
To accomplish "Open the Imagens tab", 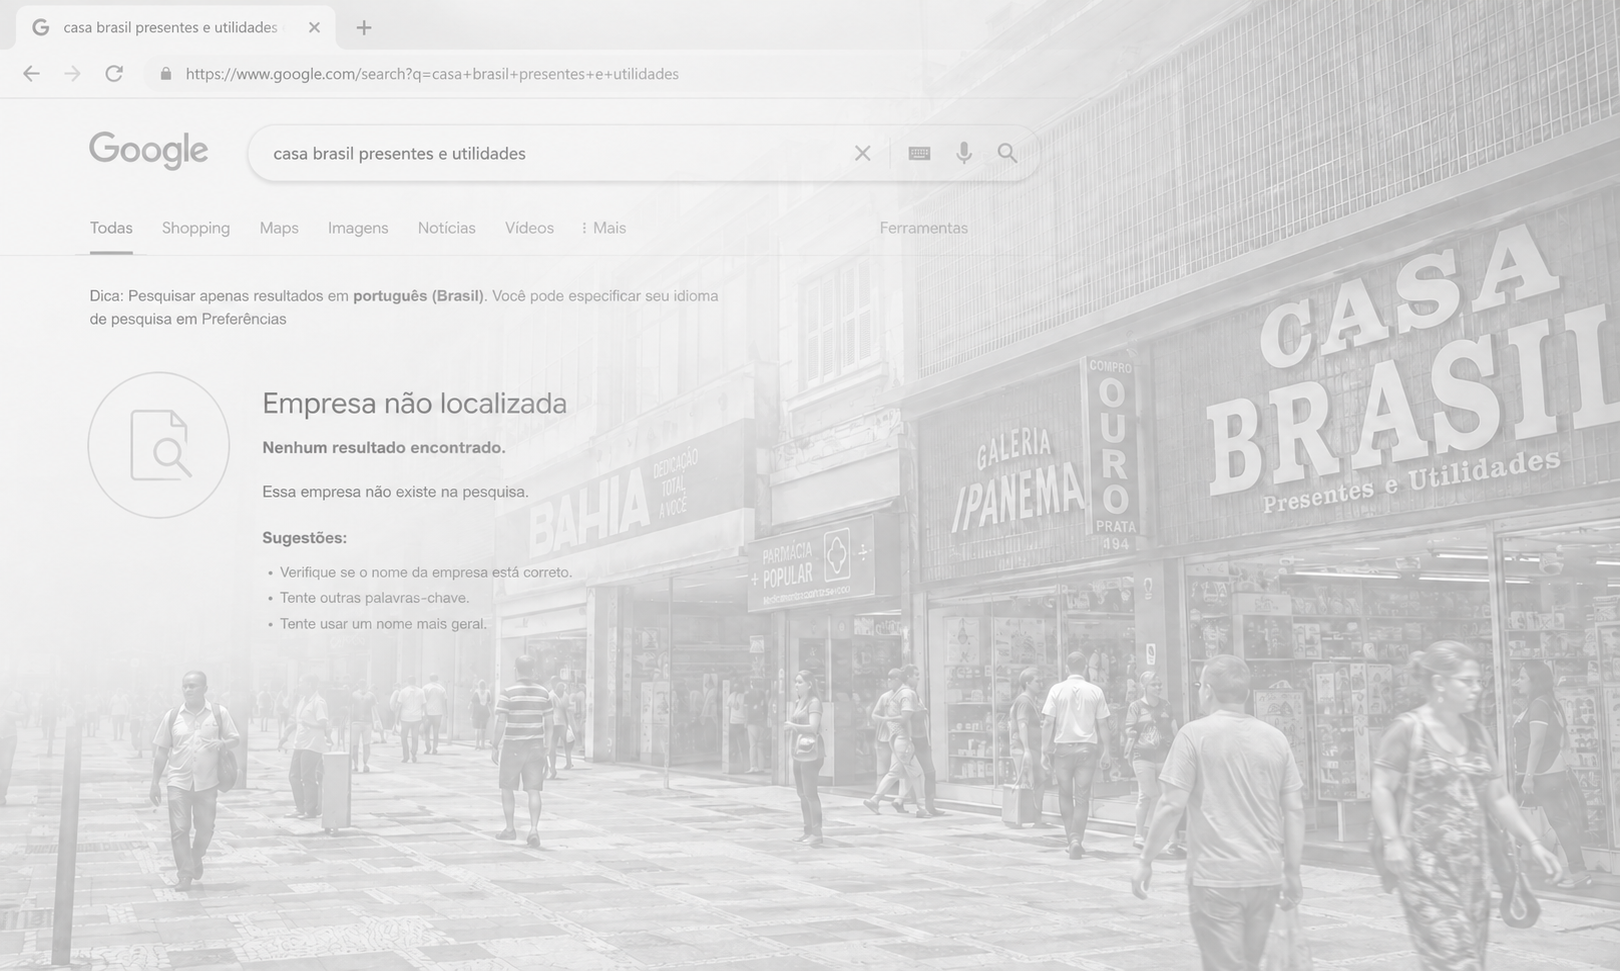I will click(x=358, y=228).
